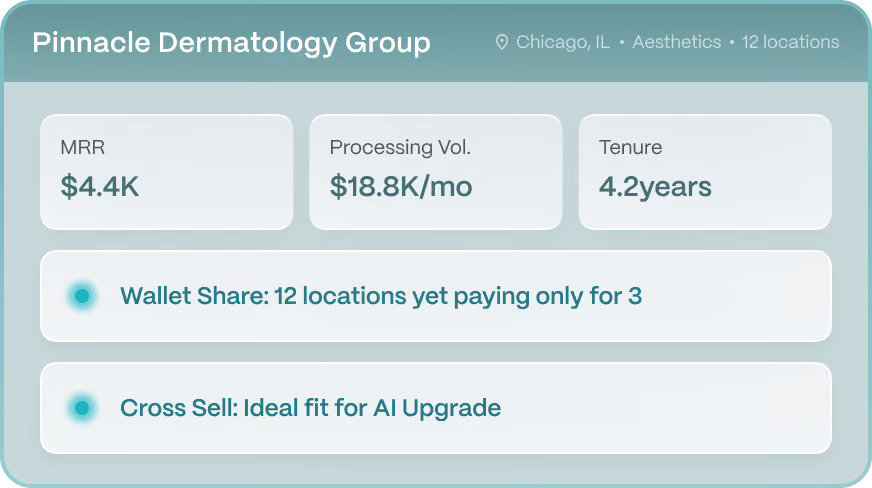Click the Processing Vol. label text
The height and width of the screenshot is (488, 872).
pyautogui.click(x=400, y=147)
